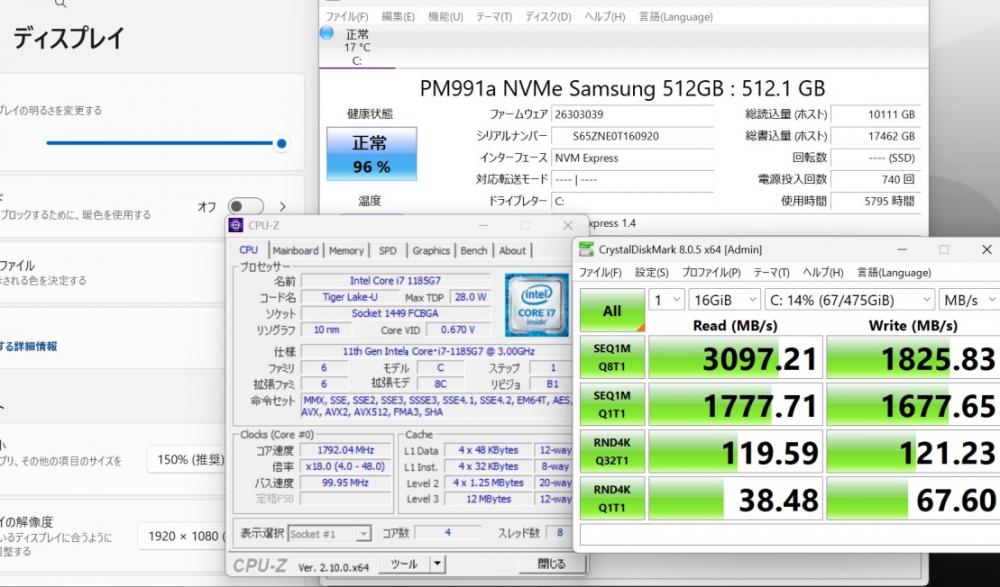The width and height of the screenshot is (1000, 587).
Task: Expand night light settings chevron
Action: 283,206
